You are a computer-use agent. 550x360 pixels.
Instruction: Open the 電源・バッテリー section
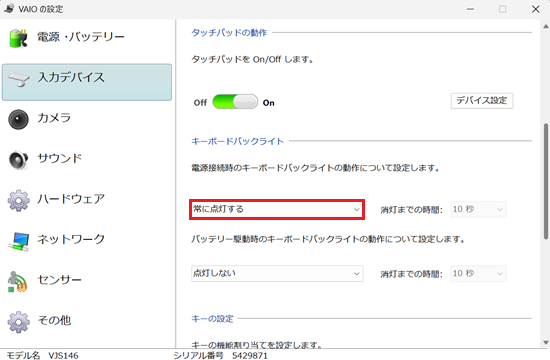(87, 38)
